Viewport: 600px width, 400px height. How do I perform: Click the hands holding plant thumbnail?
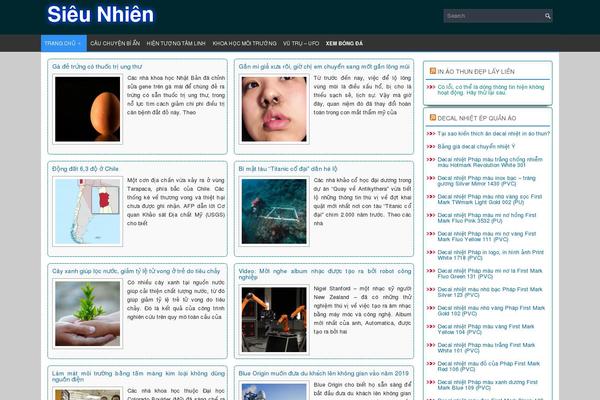(88, 313)
